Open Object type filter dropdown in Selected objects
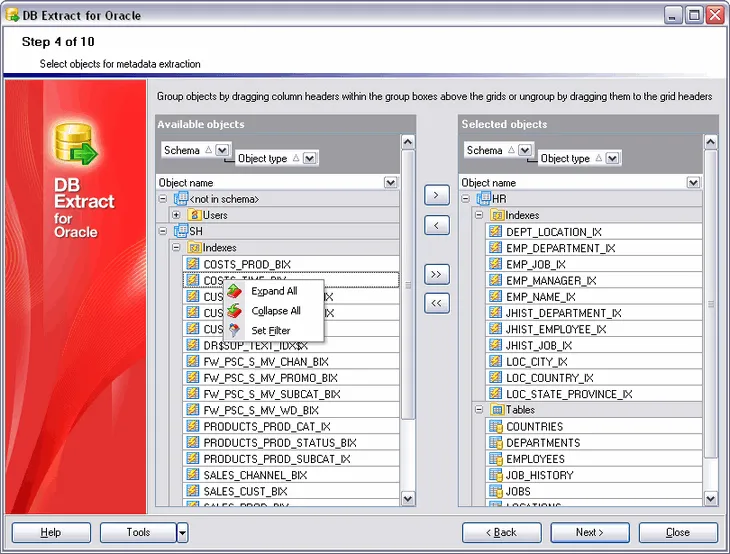This screenshot has height=554, width=730. [612, 158]
